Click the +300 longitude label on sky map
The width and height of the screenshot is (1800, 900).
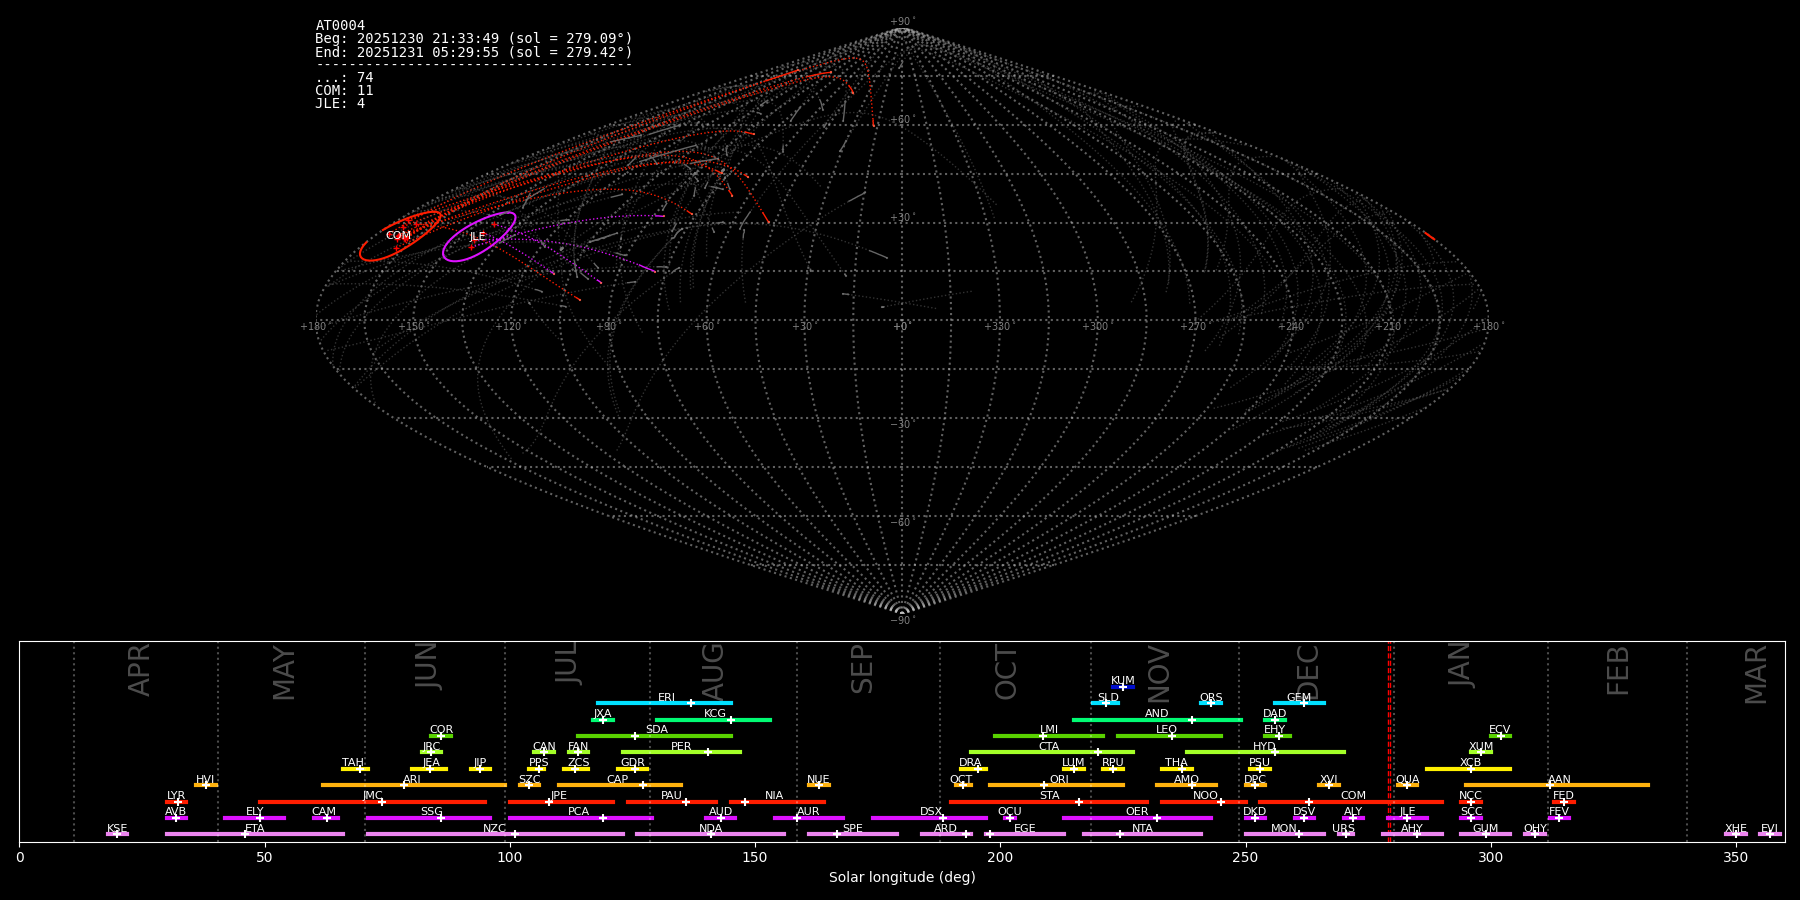(1095, 327)
